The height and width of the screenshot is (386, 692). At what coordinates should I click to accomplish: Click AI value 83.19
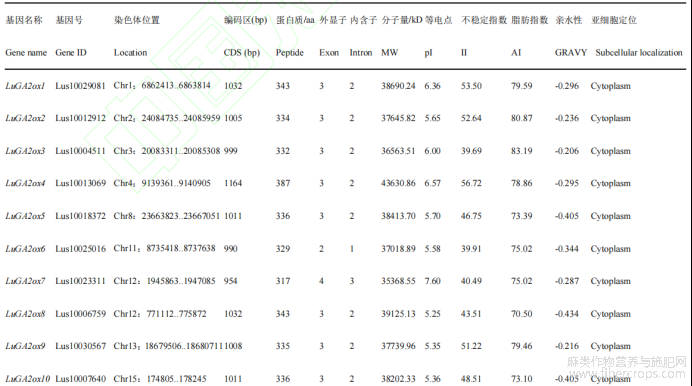pyautogui.click(x=522, y=151)
